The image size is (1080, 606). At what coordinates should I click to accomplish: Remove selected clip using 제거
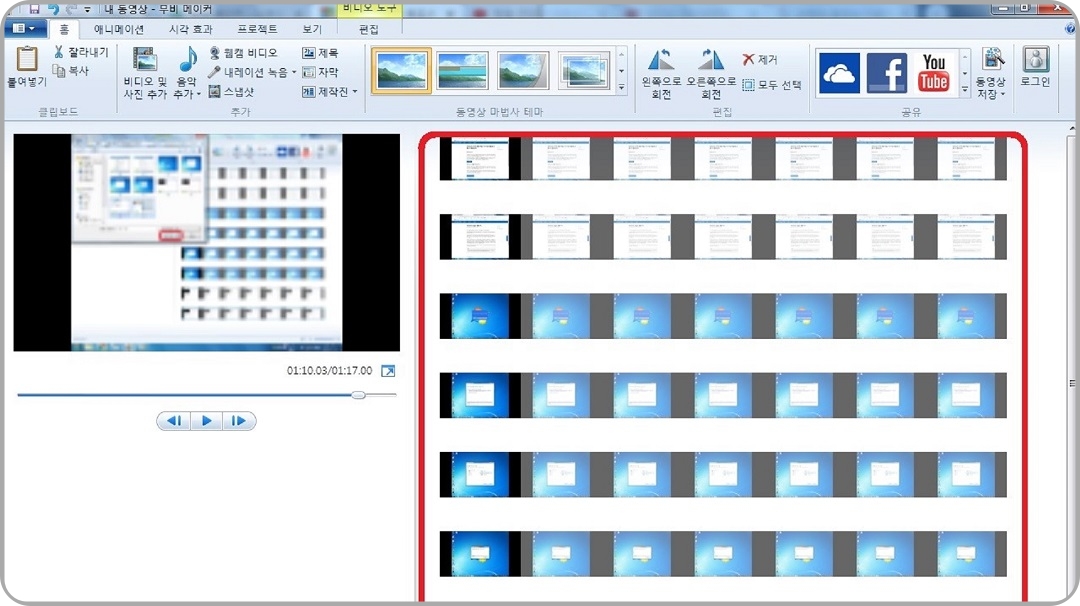tap(764, 58)
